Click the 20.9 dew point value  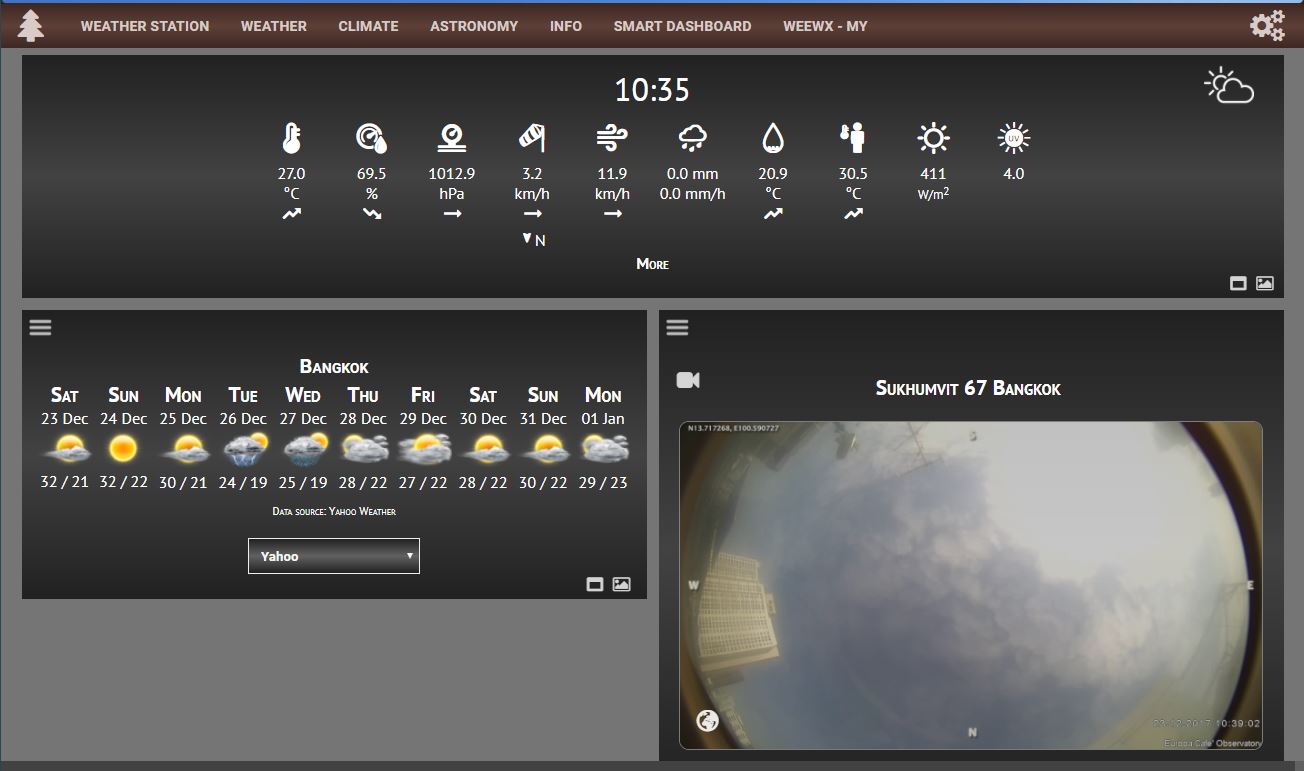pyautogui.click(x=773, y=174)
